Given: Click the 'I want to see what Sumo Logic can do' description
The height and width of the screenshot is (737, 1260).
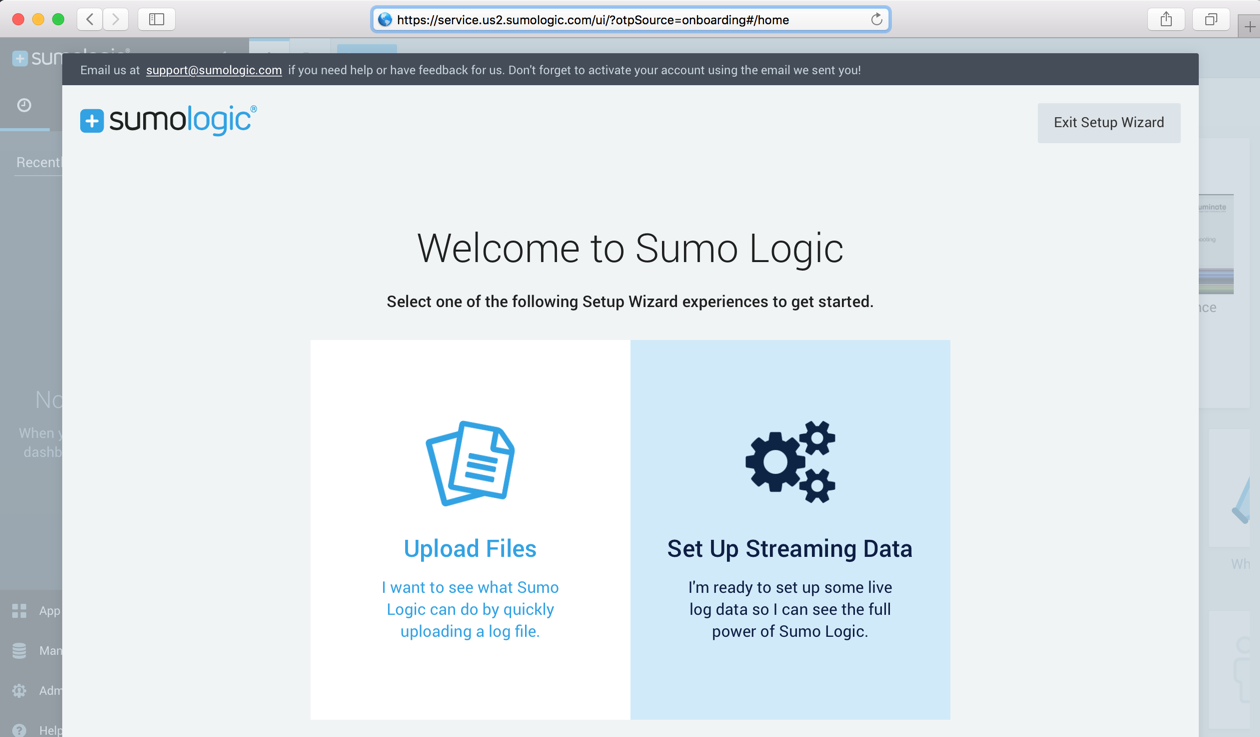Looking at the screenshot, I should click(x=470, y=609).
